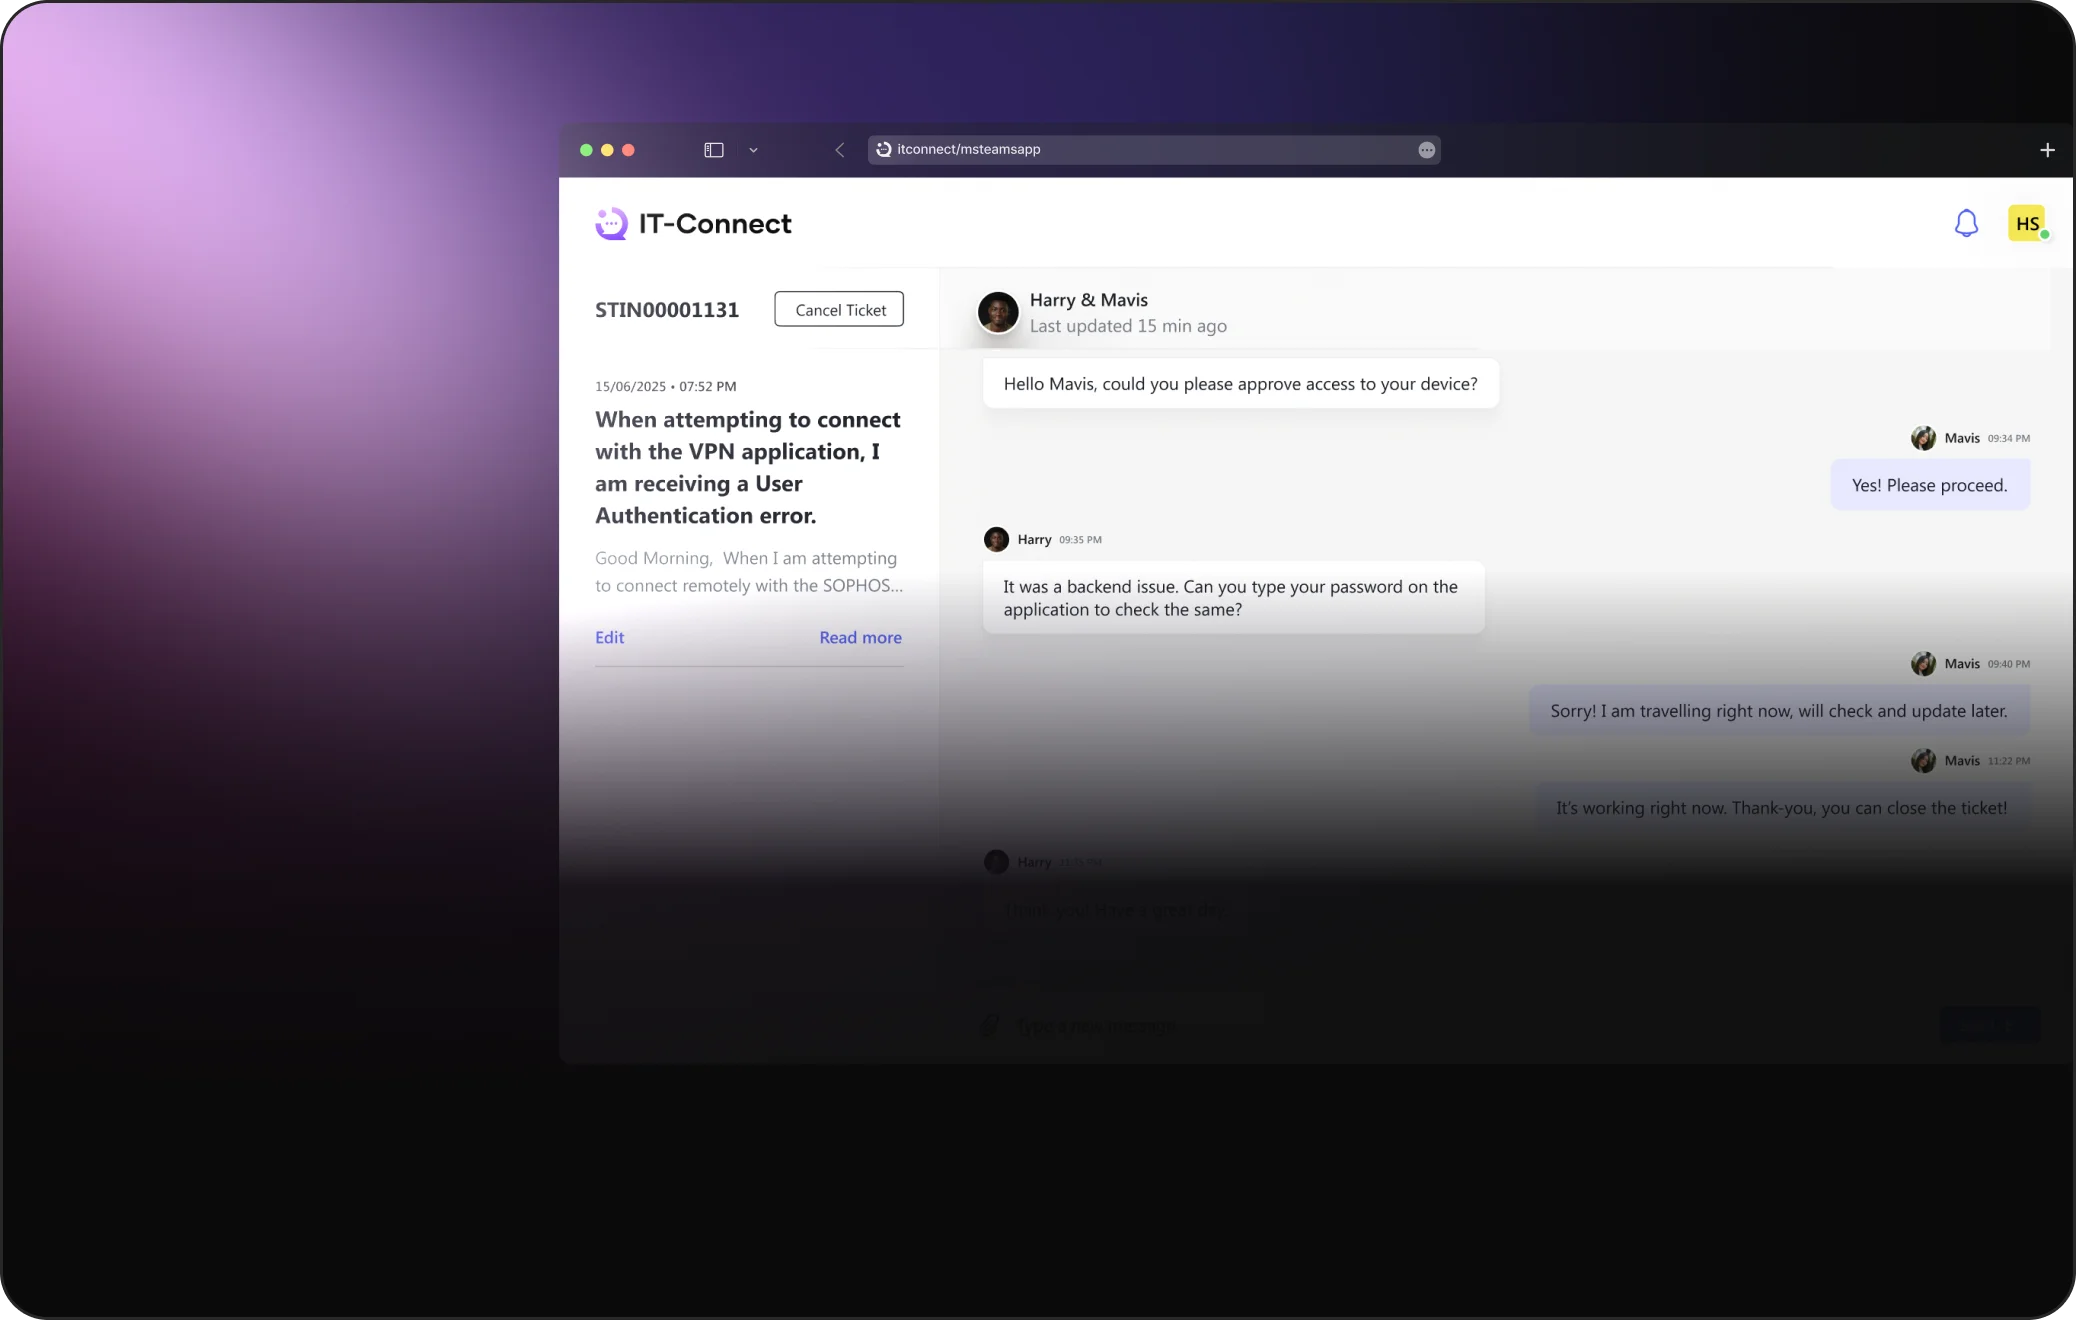The image size is (2076, 1320).
Task: Click Mavis's avatar beside the 09:40 PM message
Action: pyautogui.click(x=1922, y=664)
